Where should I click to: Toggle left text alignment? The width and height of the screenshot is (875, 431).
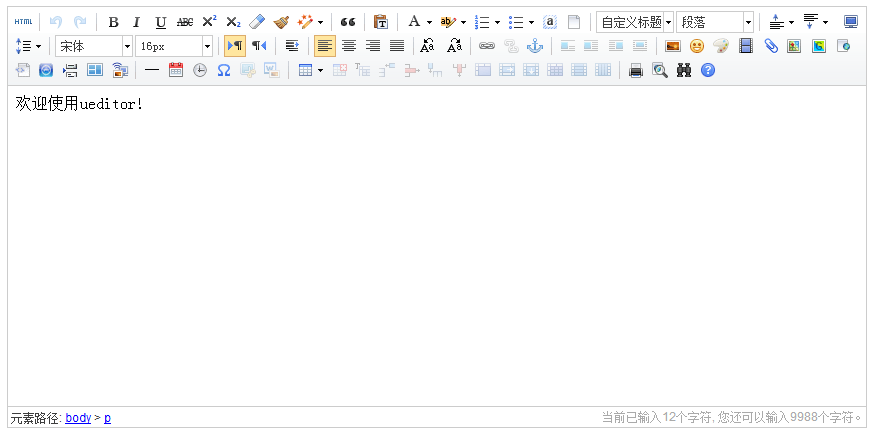(325, 46)
